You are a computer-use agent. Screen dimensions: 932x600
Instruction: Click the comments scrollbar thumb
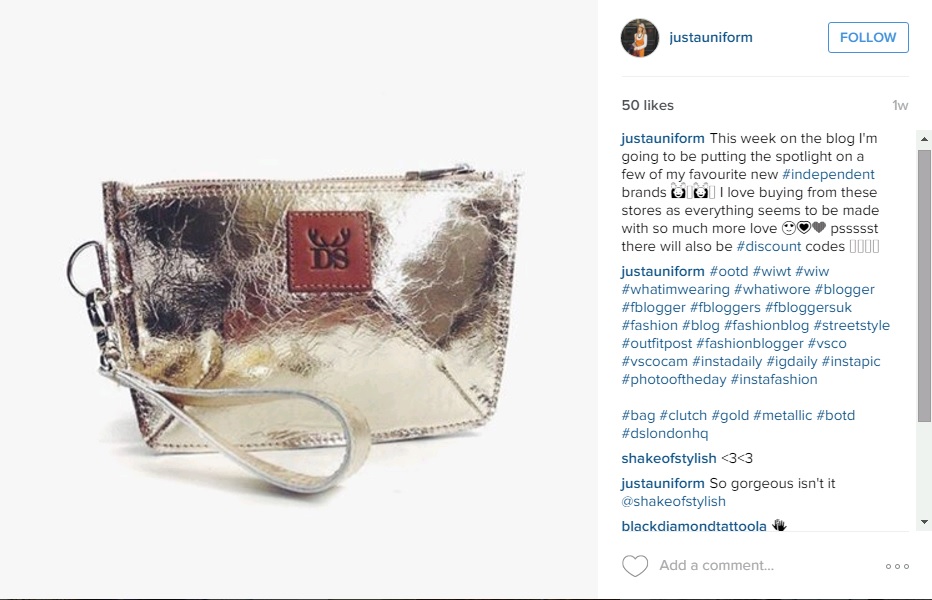[924, 285]
